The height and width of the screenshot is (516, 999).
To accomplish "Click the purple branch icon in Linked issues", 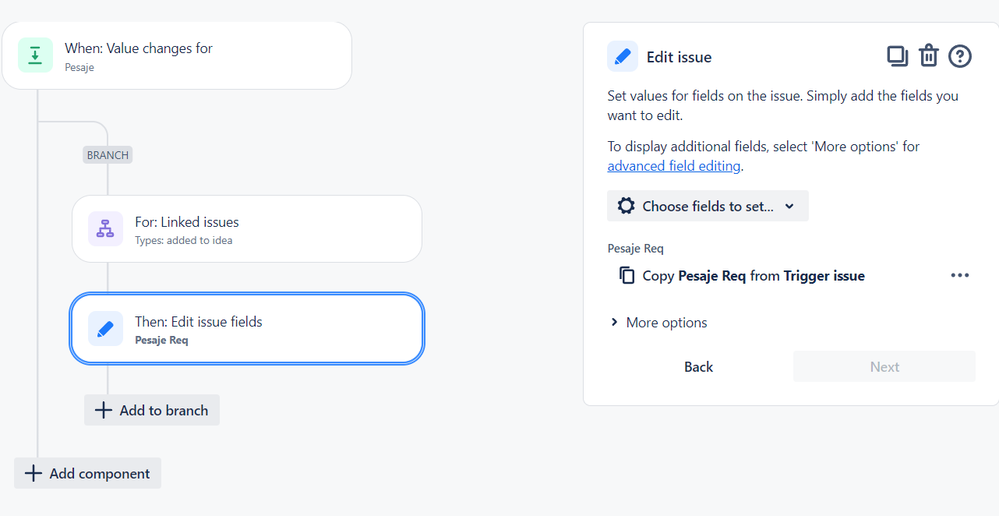I will (105, 229).
